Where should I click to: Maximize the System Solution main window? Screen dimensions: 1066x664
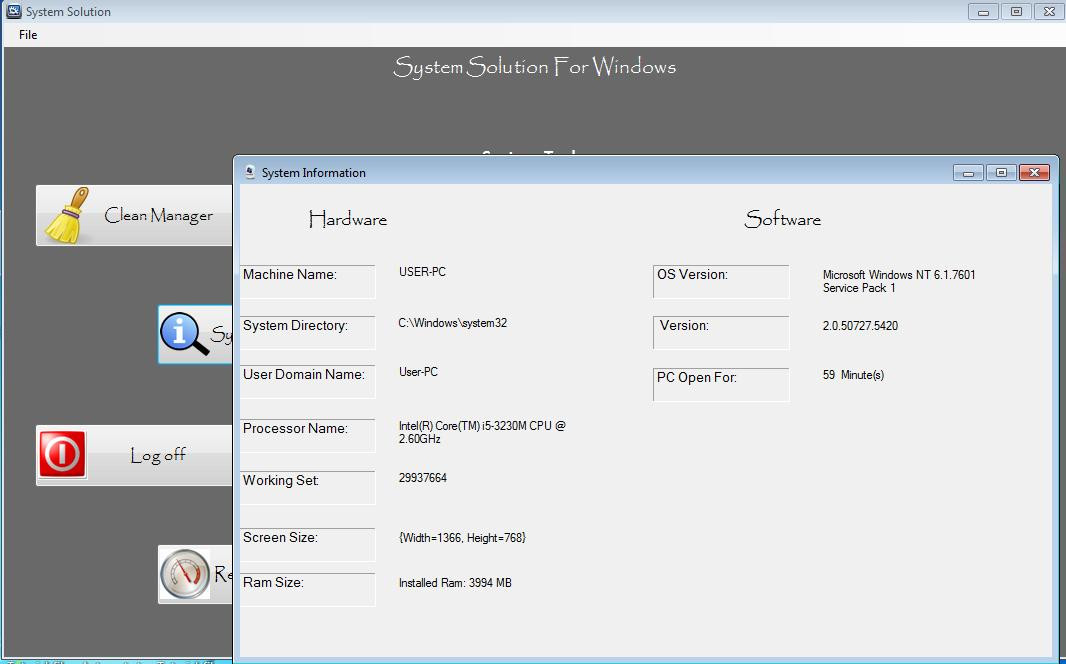(x=1016, y=12)
